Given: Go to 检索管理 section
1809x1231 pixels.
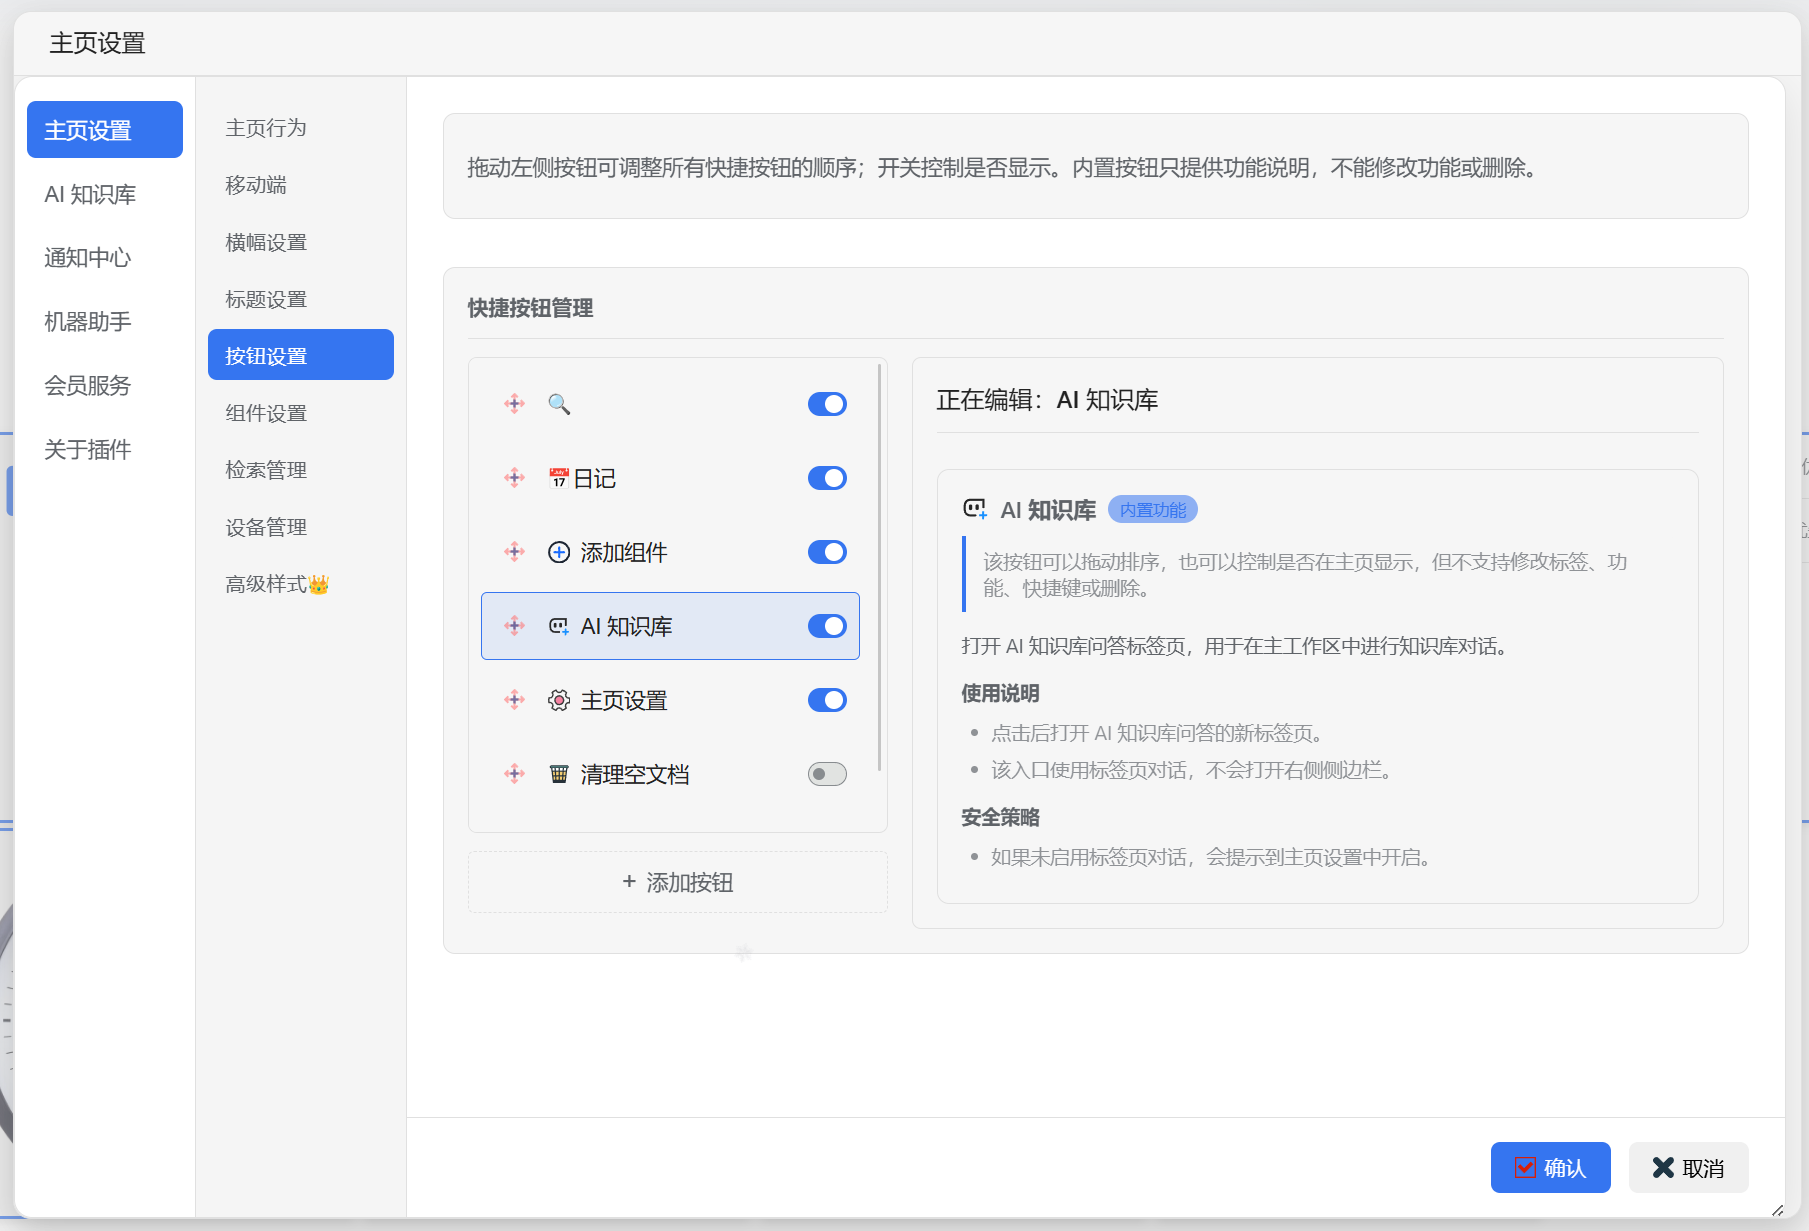Looking at the screenshot, I should (301, 470).
